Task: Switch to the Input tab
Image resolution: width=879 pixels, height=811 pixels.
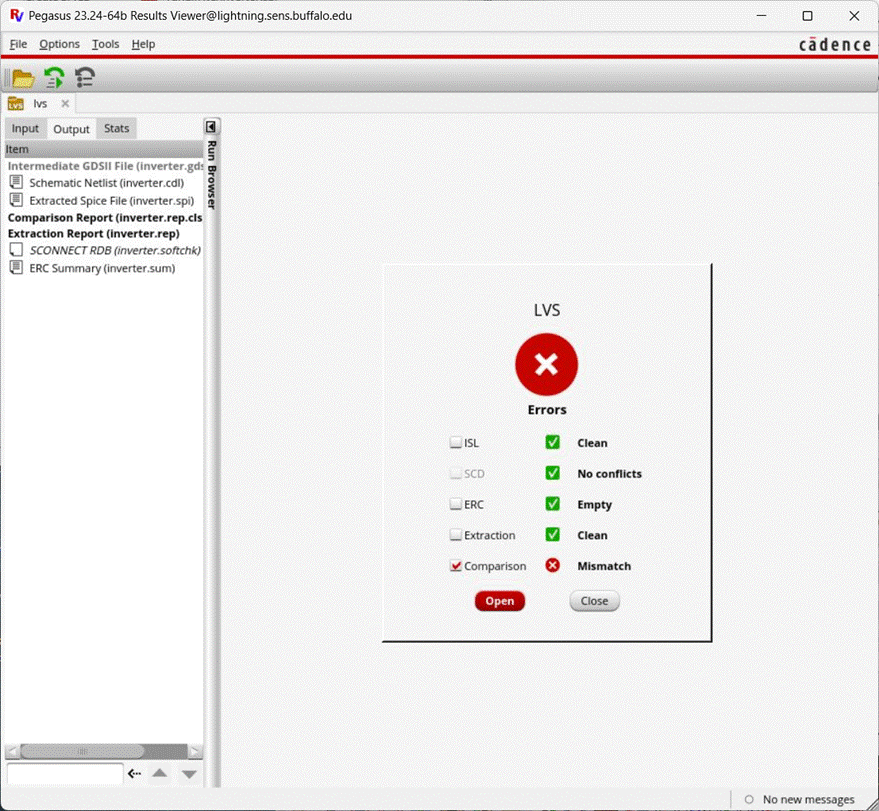Action: 24,128
